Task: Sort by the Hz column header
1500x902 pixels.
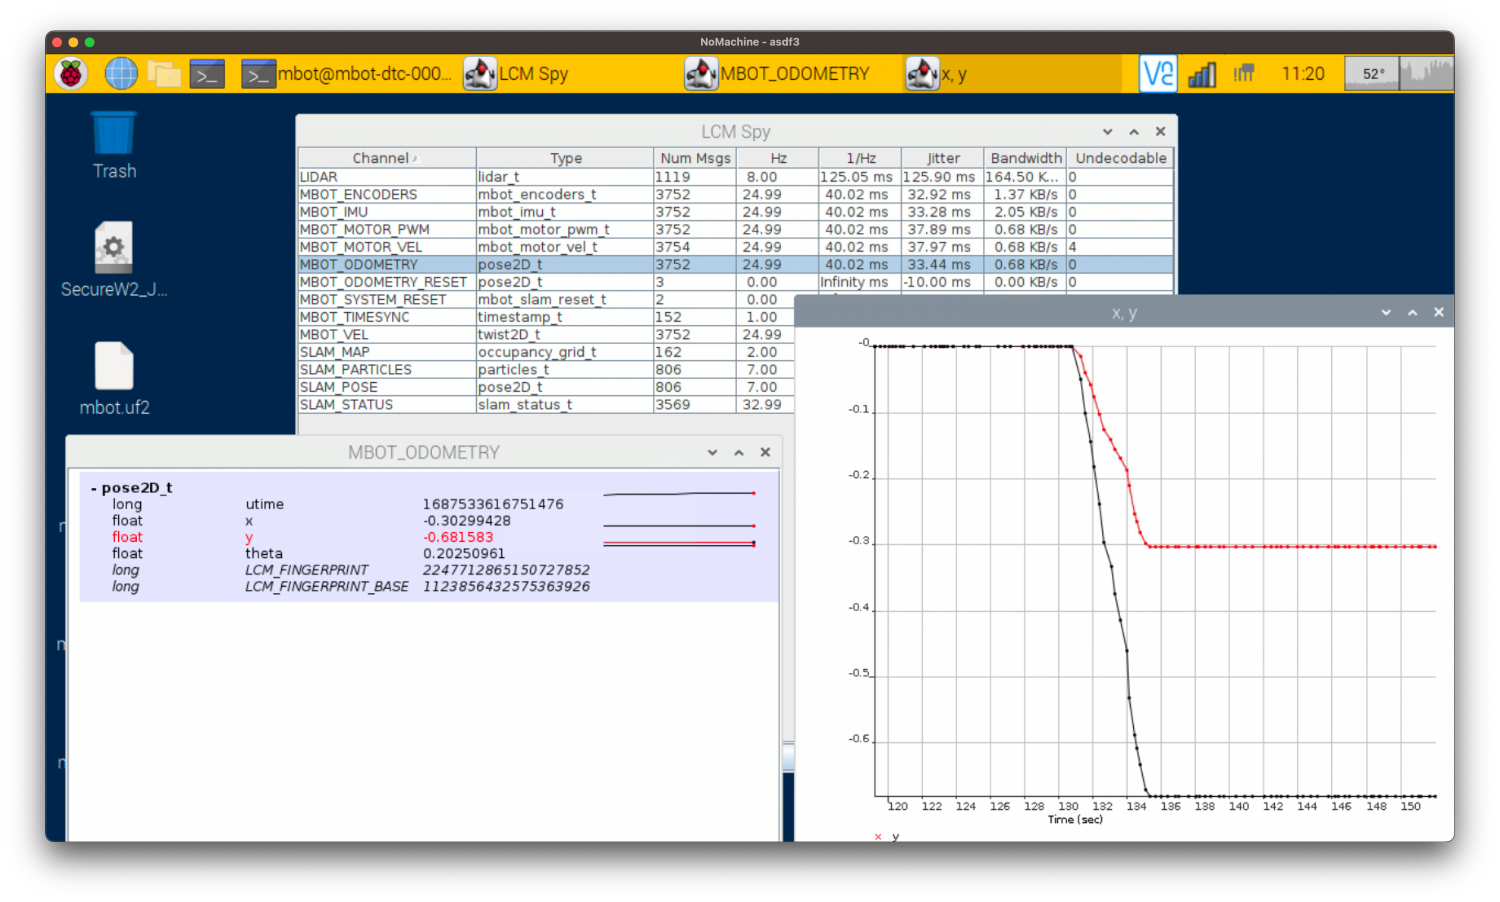Action: pos(778,158)
